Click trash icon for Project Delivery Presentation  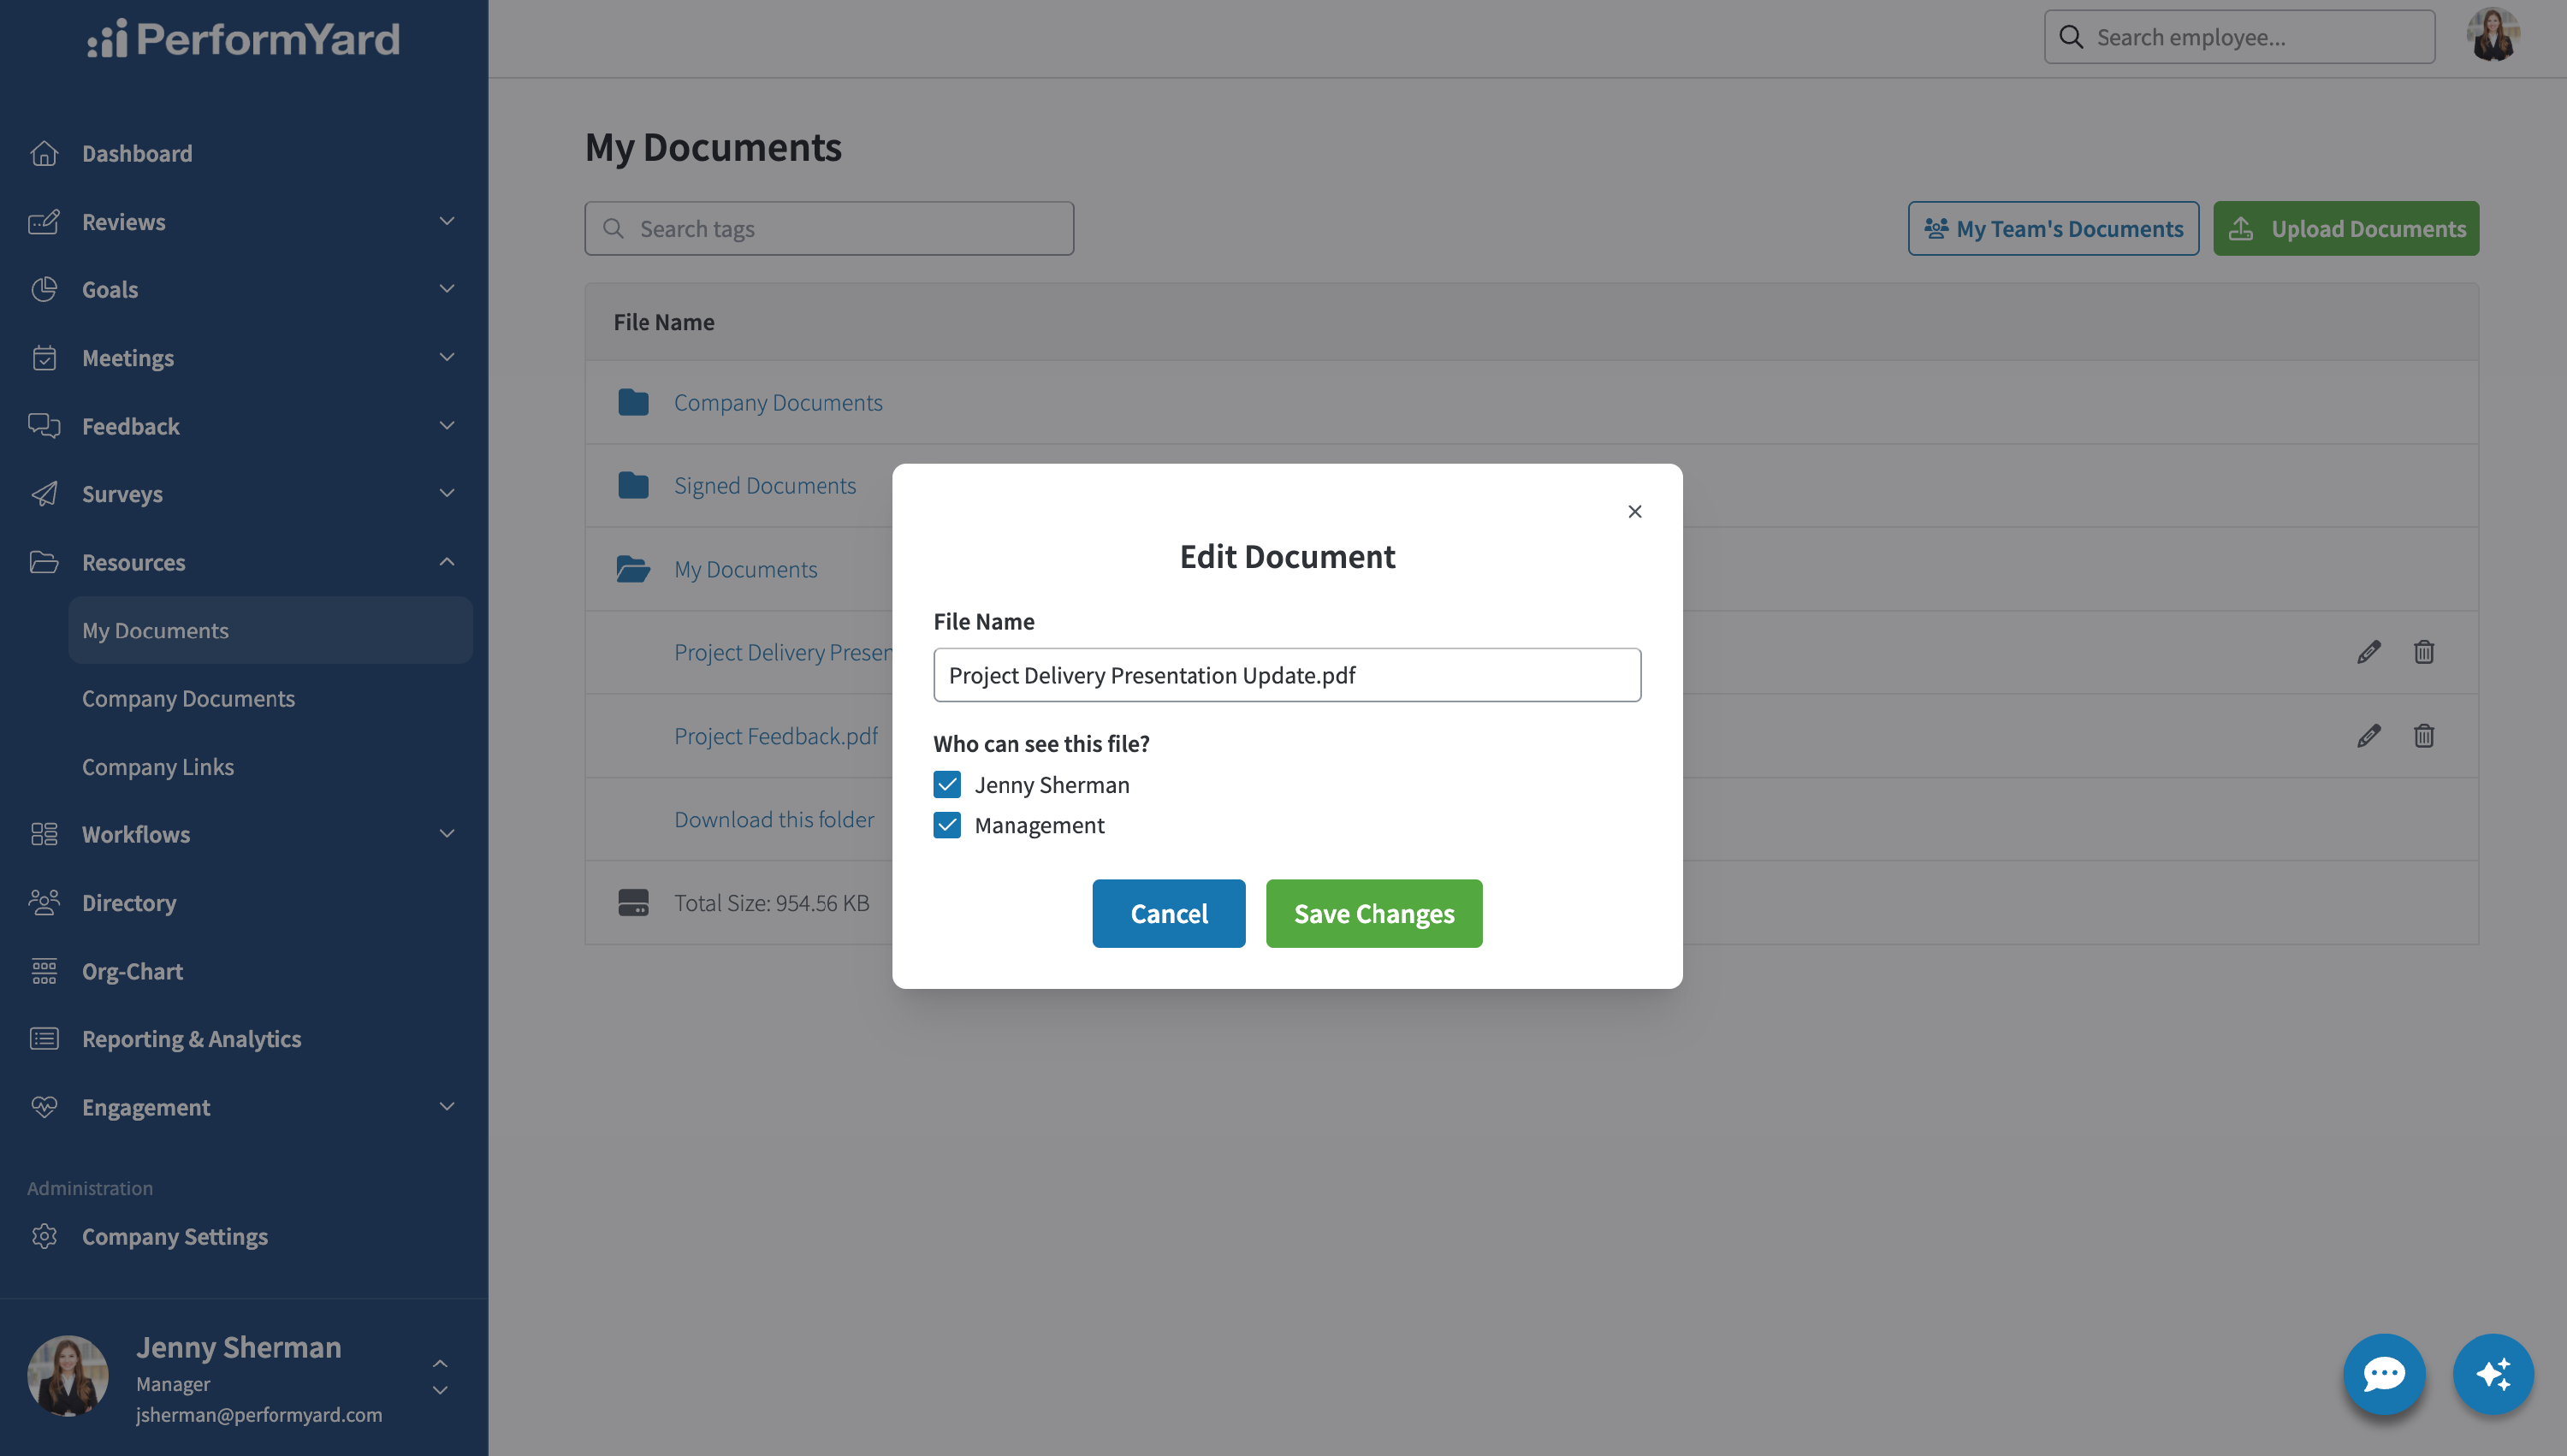click(x=2423, y=652)
